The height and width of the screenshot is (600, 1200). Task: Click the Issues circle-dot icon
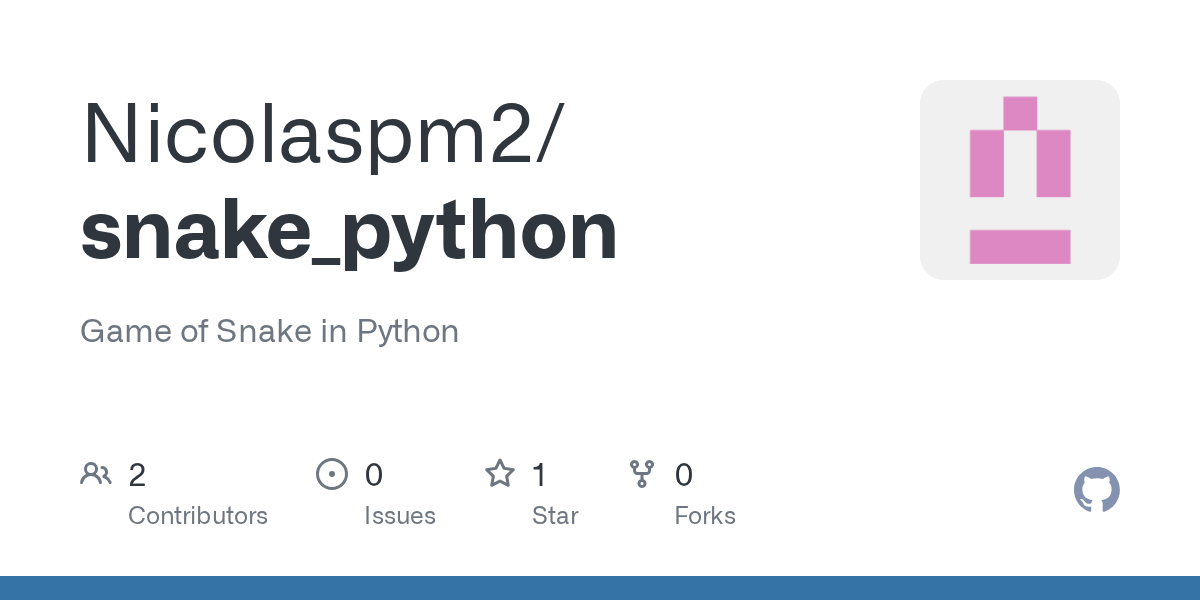tap(331, 474)
